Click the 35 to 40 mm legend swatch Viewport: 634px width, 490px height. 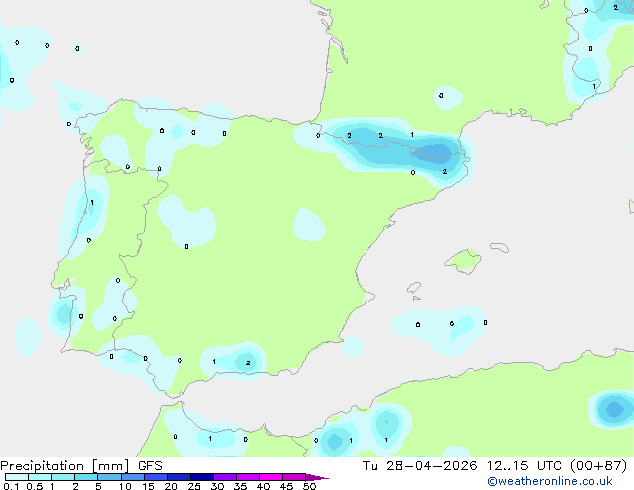tap(247, 477)
